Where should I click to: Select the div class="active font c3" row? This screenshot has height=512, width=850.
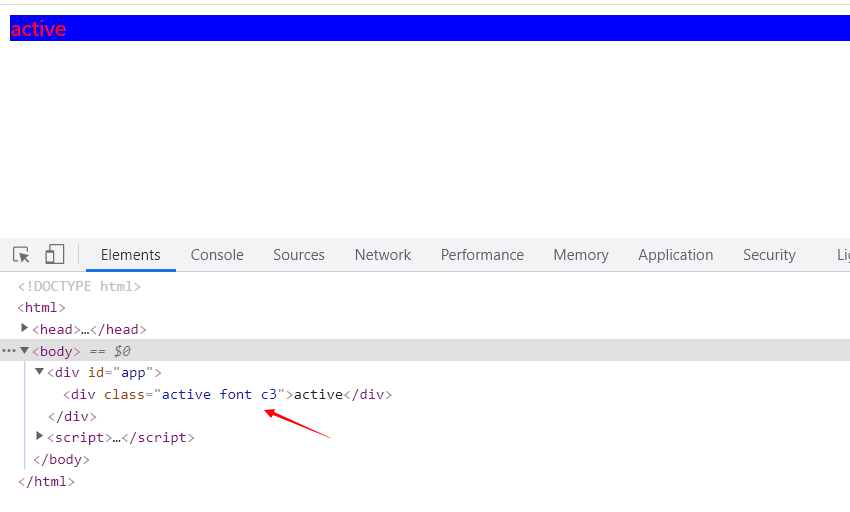click(x=227, y=394)
